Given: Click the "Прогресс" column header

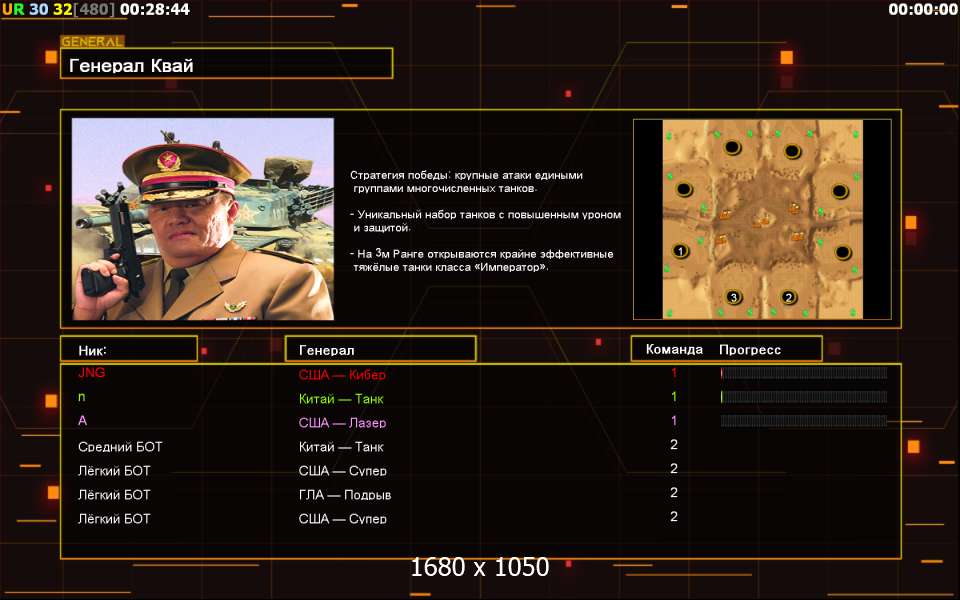Looking at the screenshot, I should [x=750, y=350].
